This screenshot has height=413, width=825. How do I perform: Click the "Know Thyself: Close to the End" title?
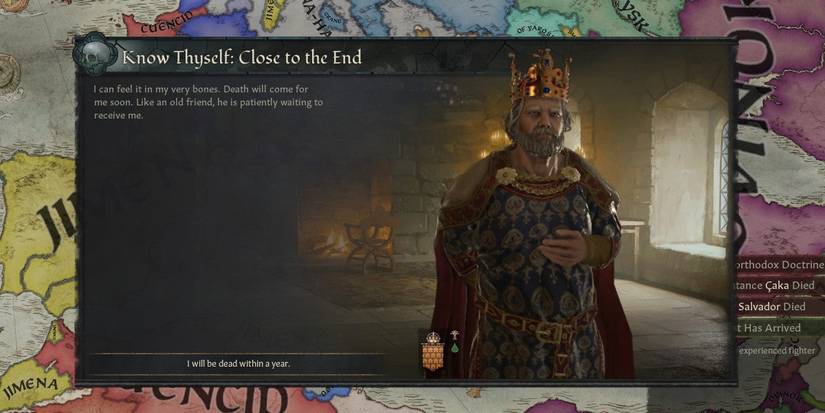tap(242, 57)
